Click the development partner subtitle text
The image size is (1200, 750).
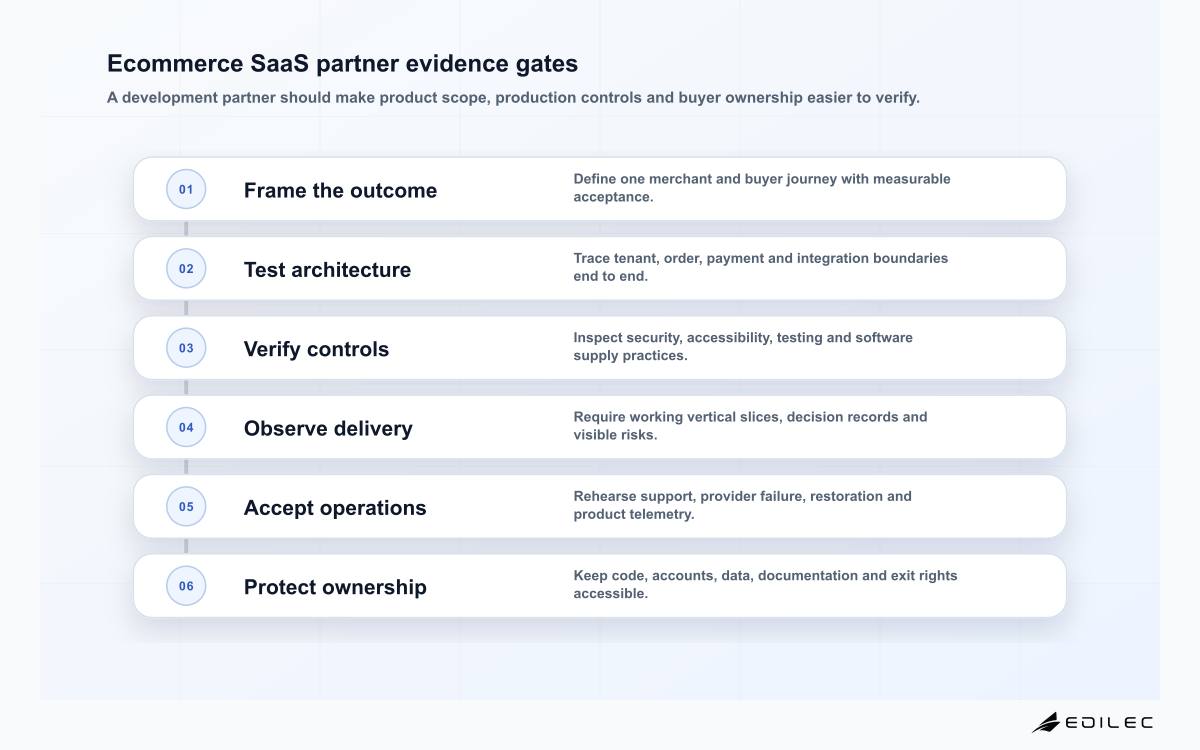[513, 97]
